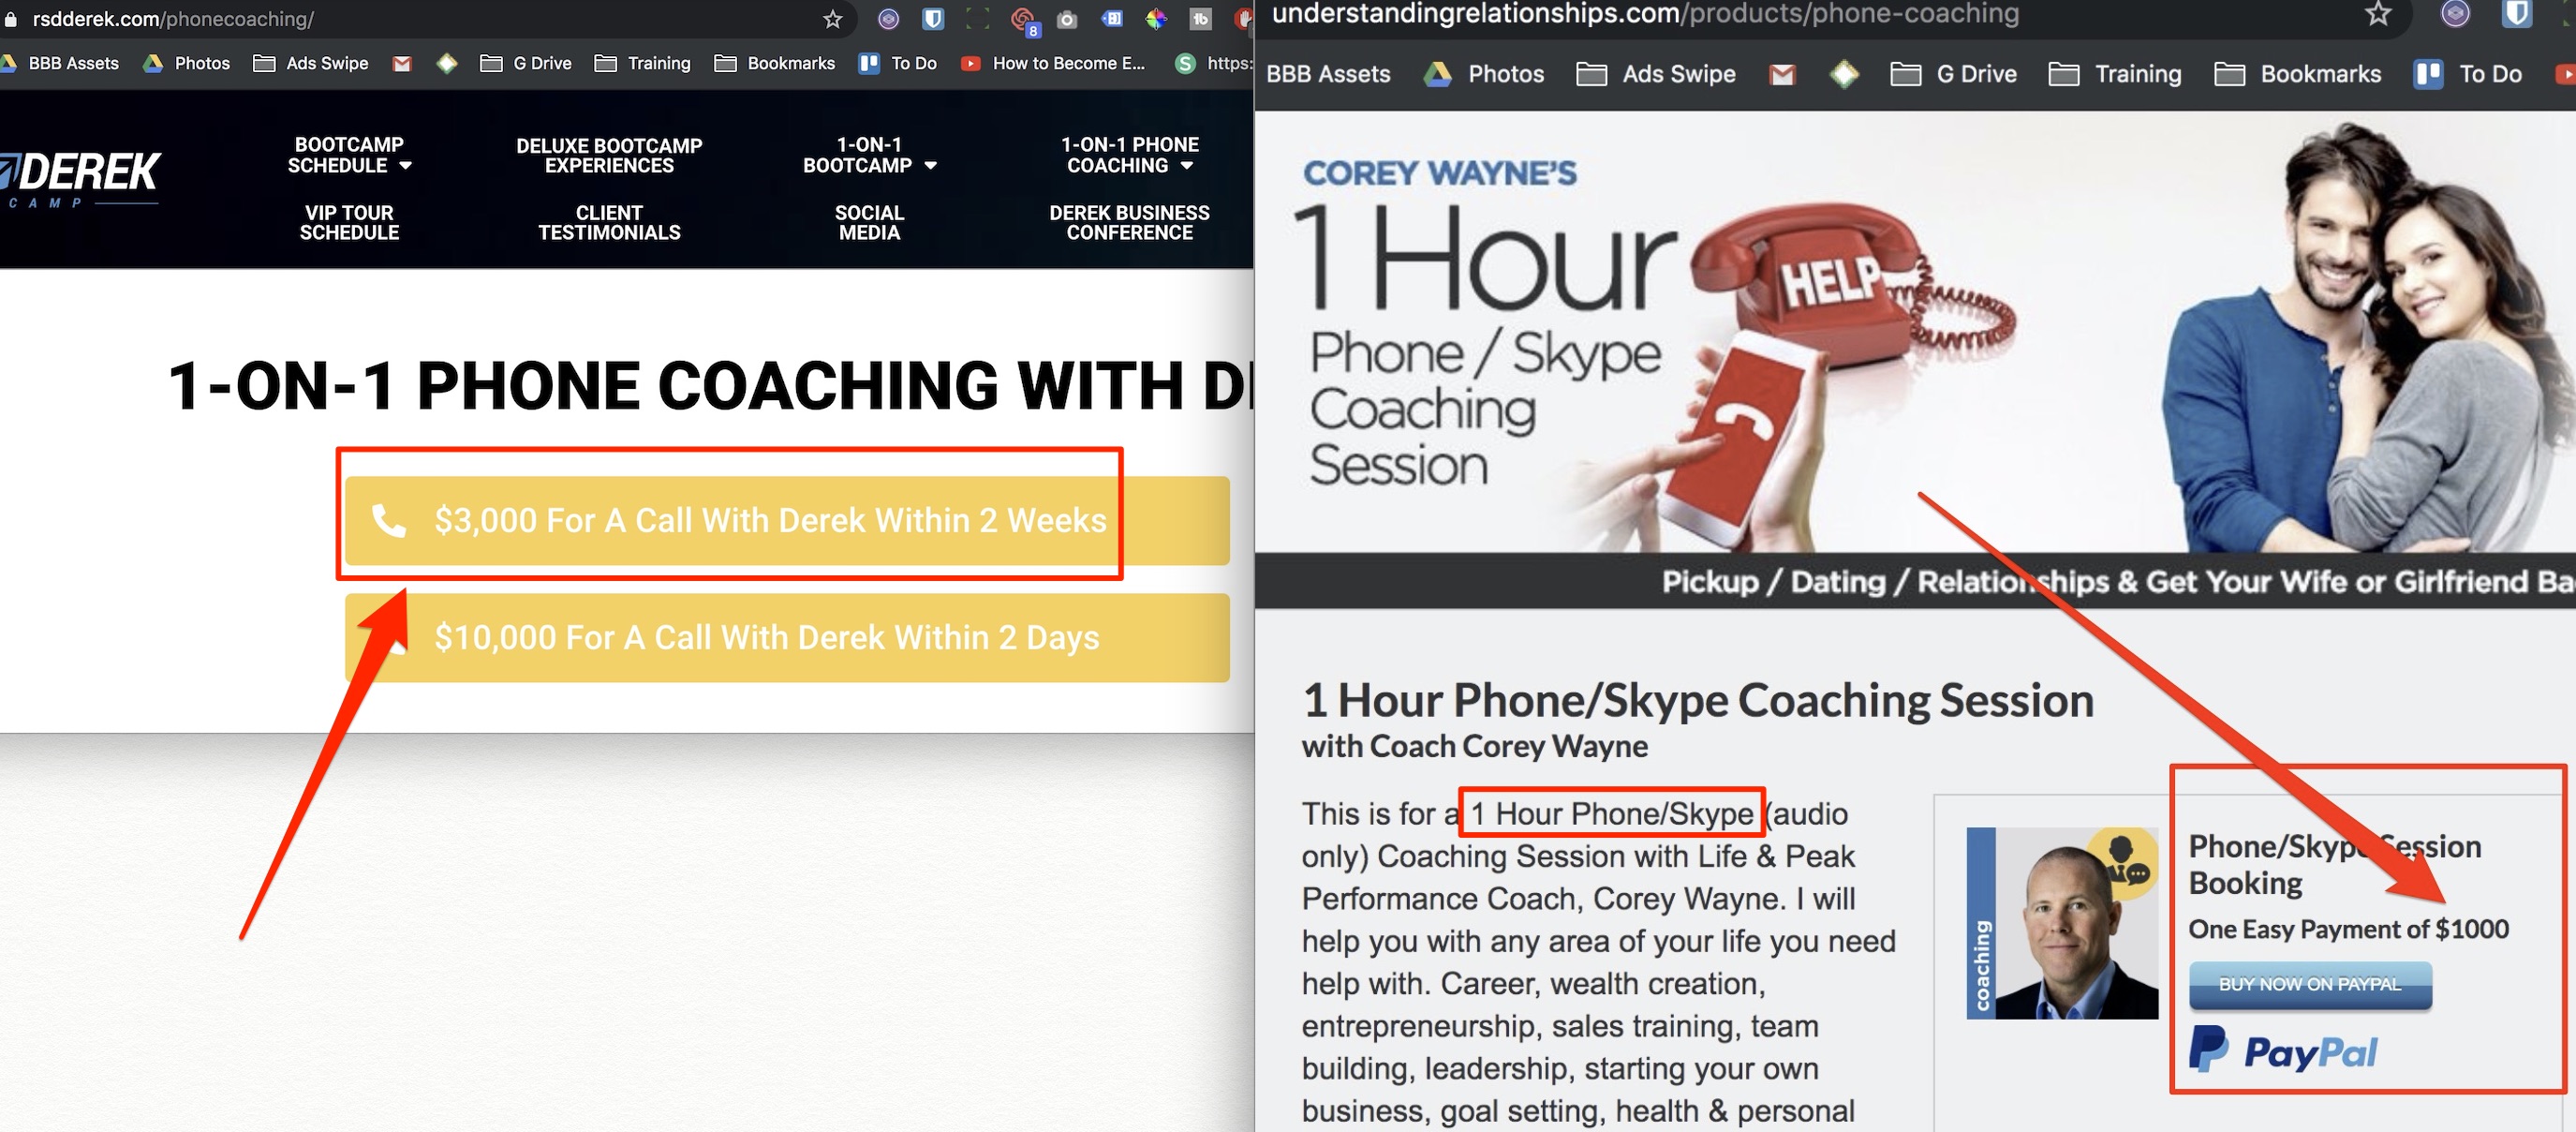Expand the Bootcamp Schedule dropdown menu
The image size is (2576, 1132).
point(349,155)
